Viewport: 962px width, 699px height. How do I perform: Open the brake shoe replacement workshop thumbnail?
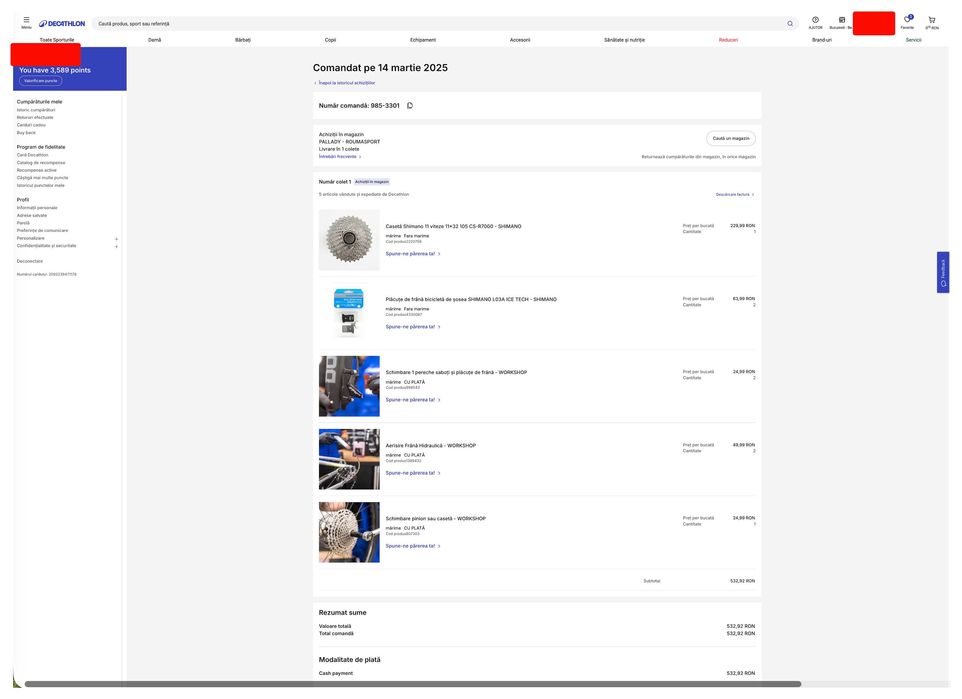click(x=349, y=386)
